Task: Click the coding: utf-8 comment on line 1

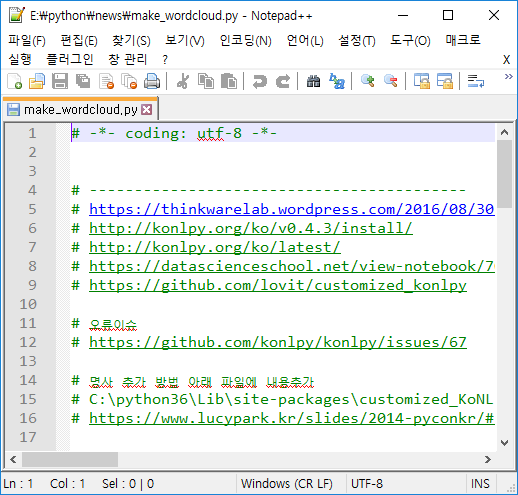Action: [x=174, y=133]
